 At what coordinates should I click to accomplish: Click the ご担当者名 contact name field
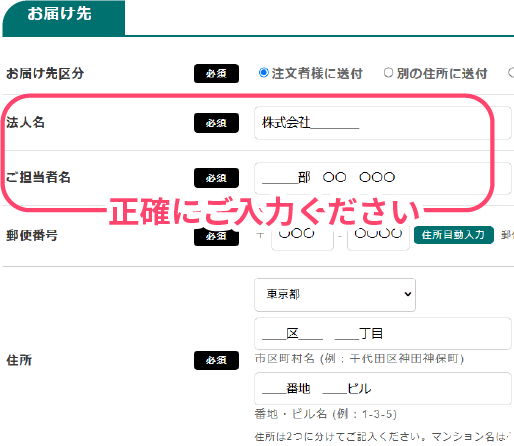click(x=383, y=178)
